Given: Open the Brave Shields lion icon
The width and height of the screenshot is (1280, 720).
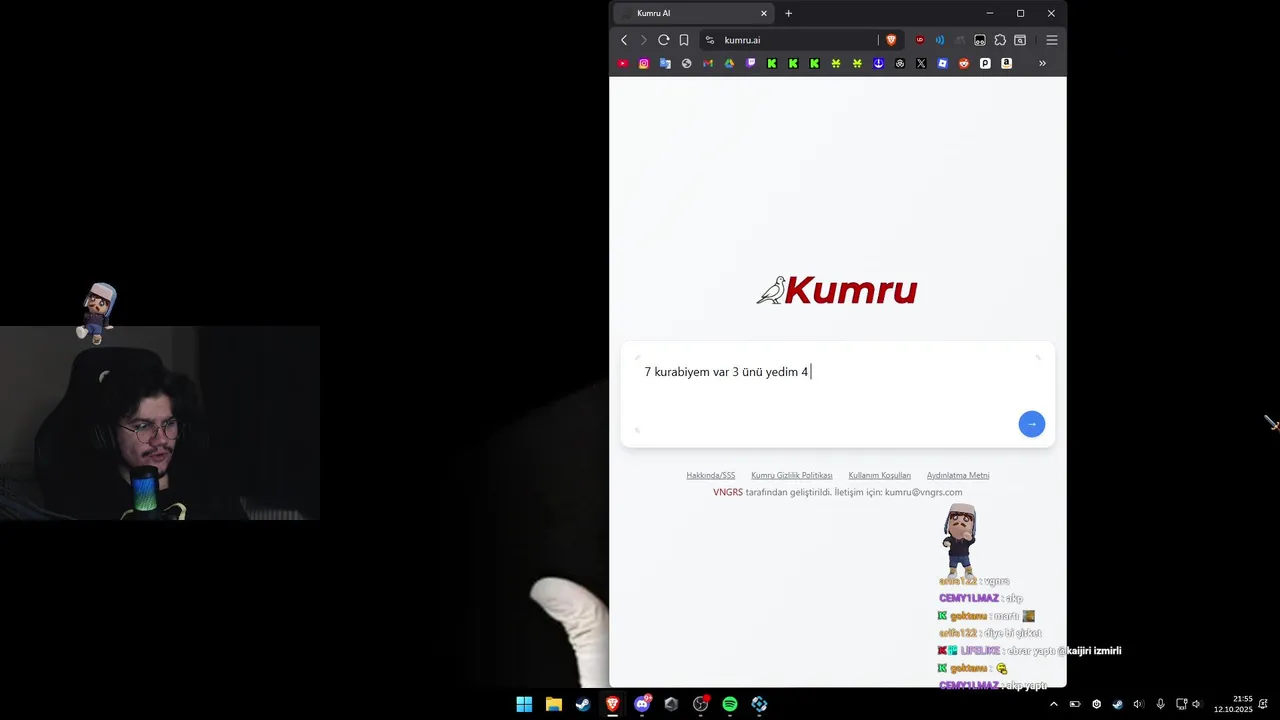Looking at the screenshot, I should (x=891, y=40).
